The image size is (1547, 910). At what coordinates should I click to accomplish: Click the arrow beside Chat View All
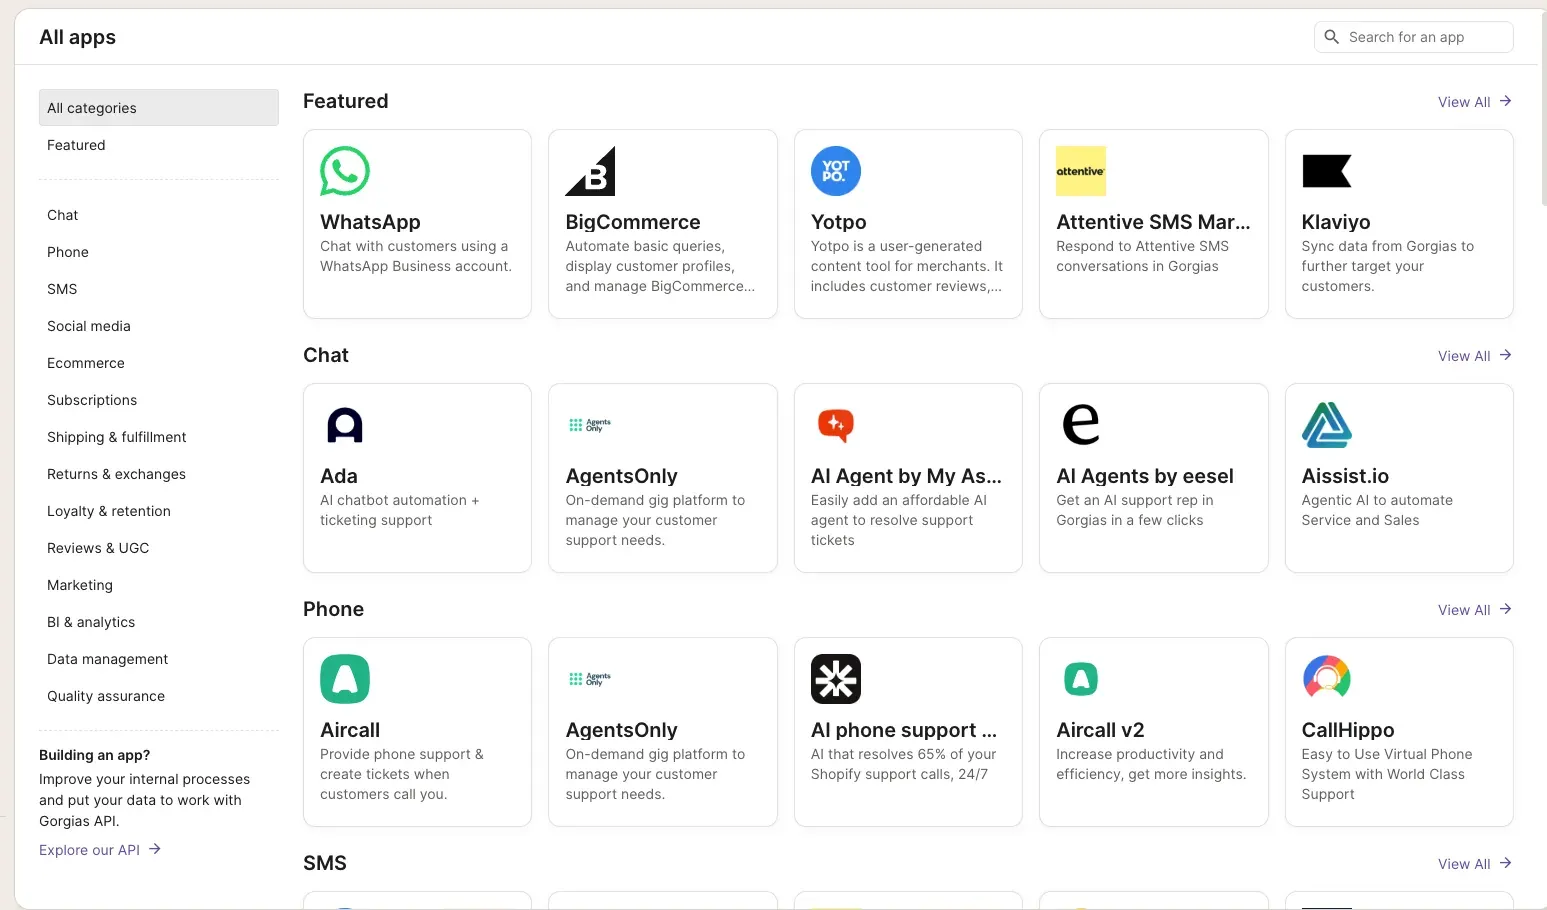click(1505, 355)
